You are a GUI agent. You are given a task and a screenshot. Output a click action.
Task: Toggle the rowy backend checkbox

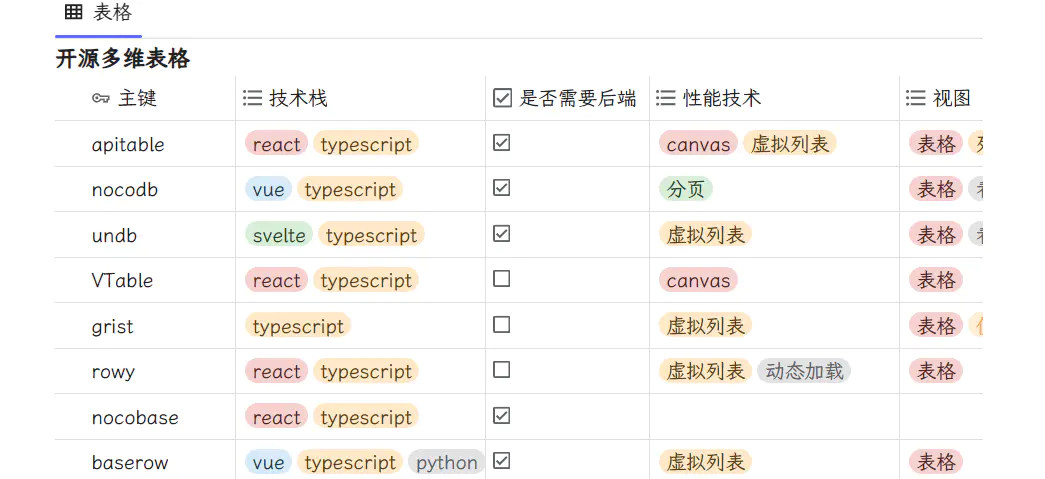[x=502, y=370]
